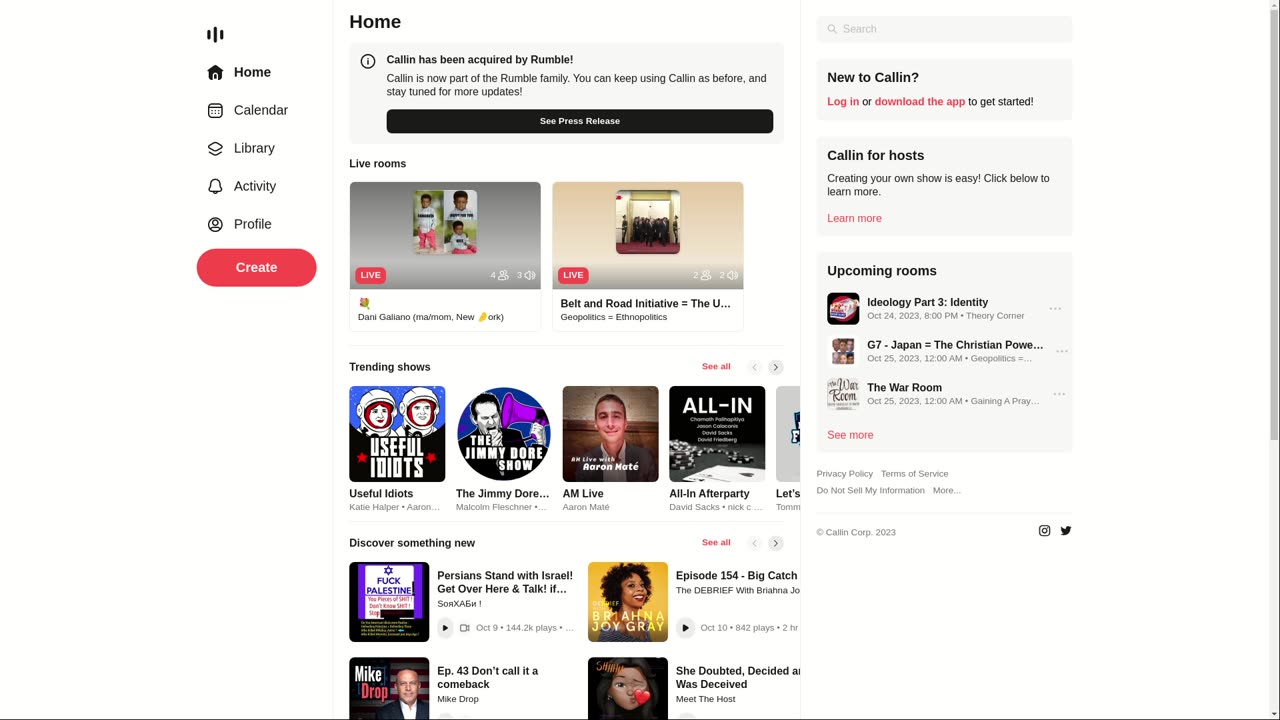Open options for The War Room

[1059, 394]
